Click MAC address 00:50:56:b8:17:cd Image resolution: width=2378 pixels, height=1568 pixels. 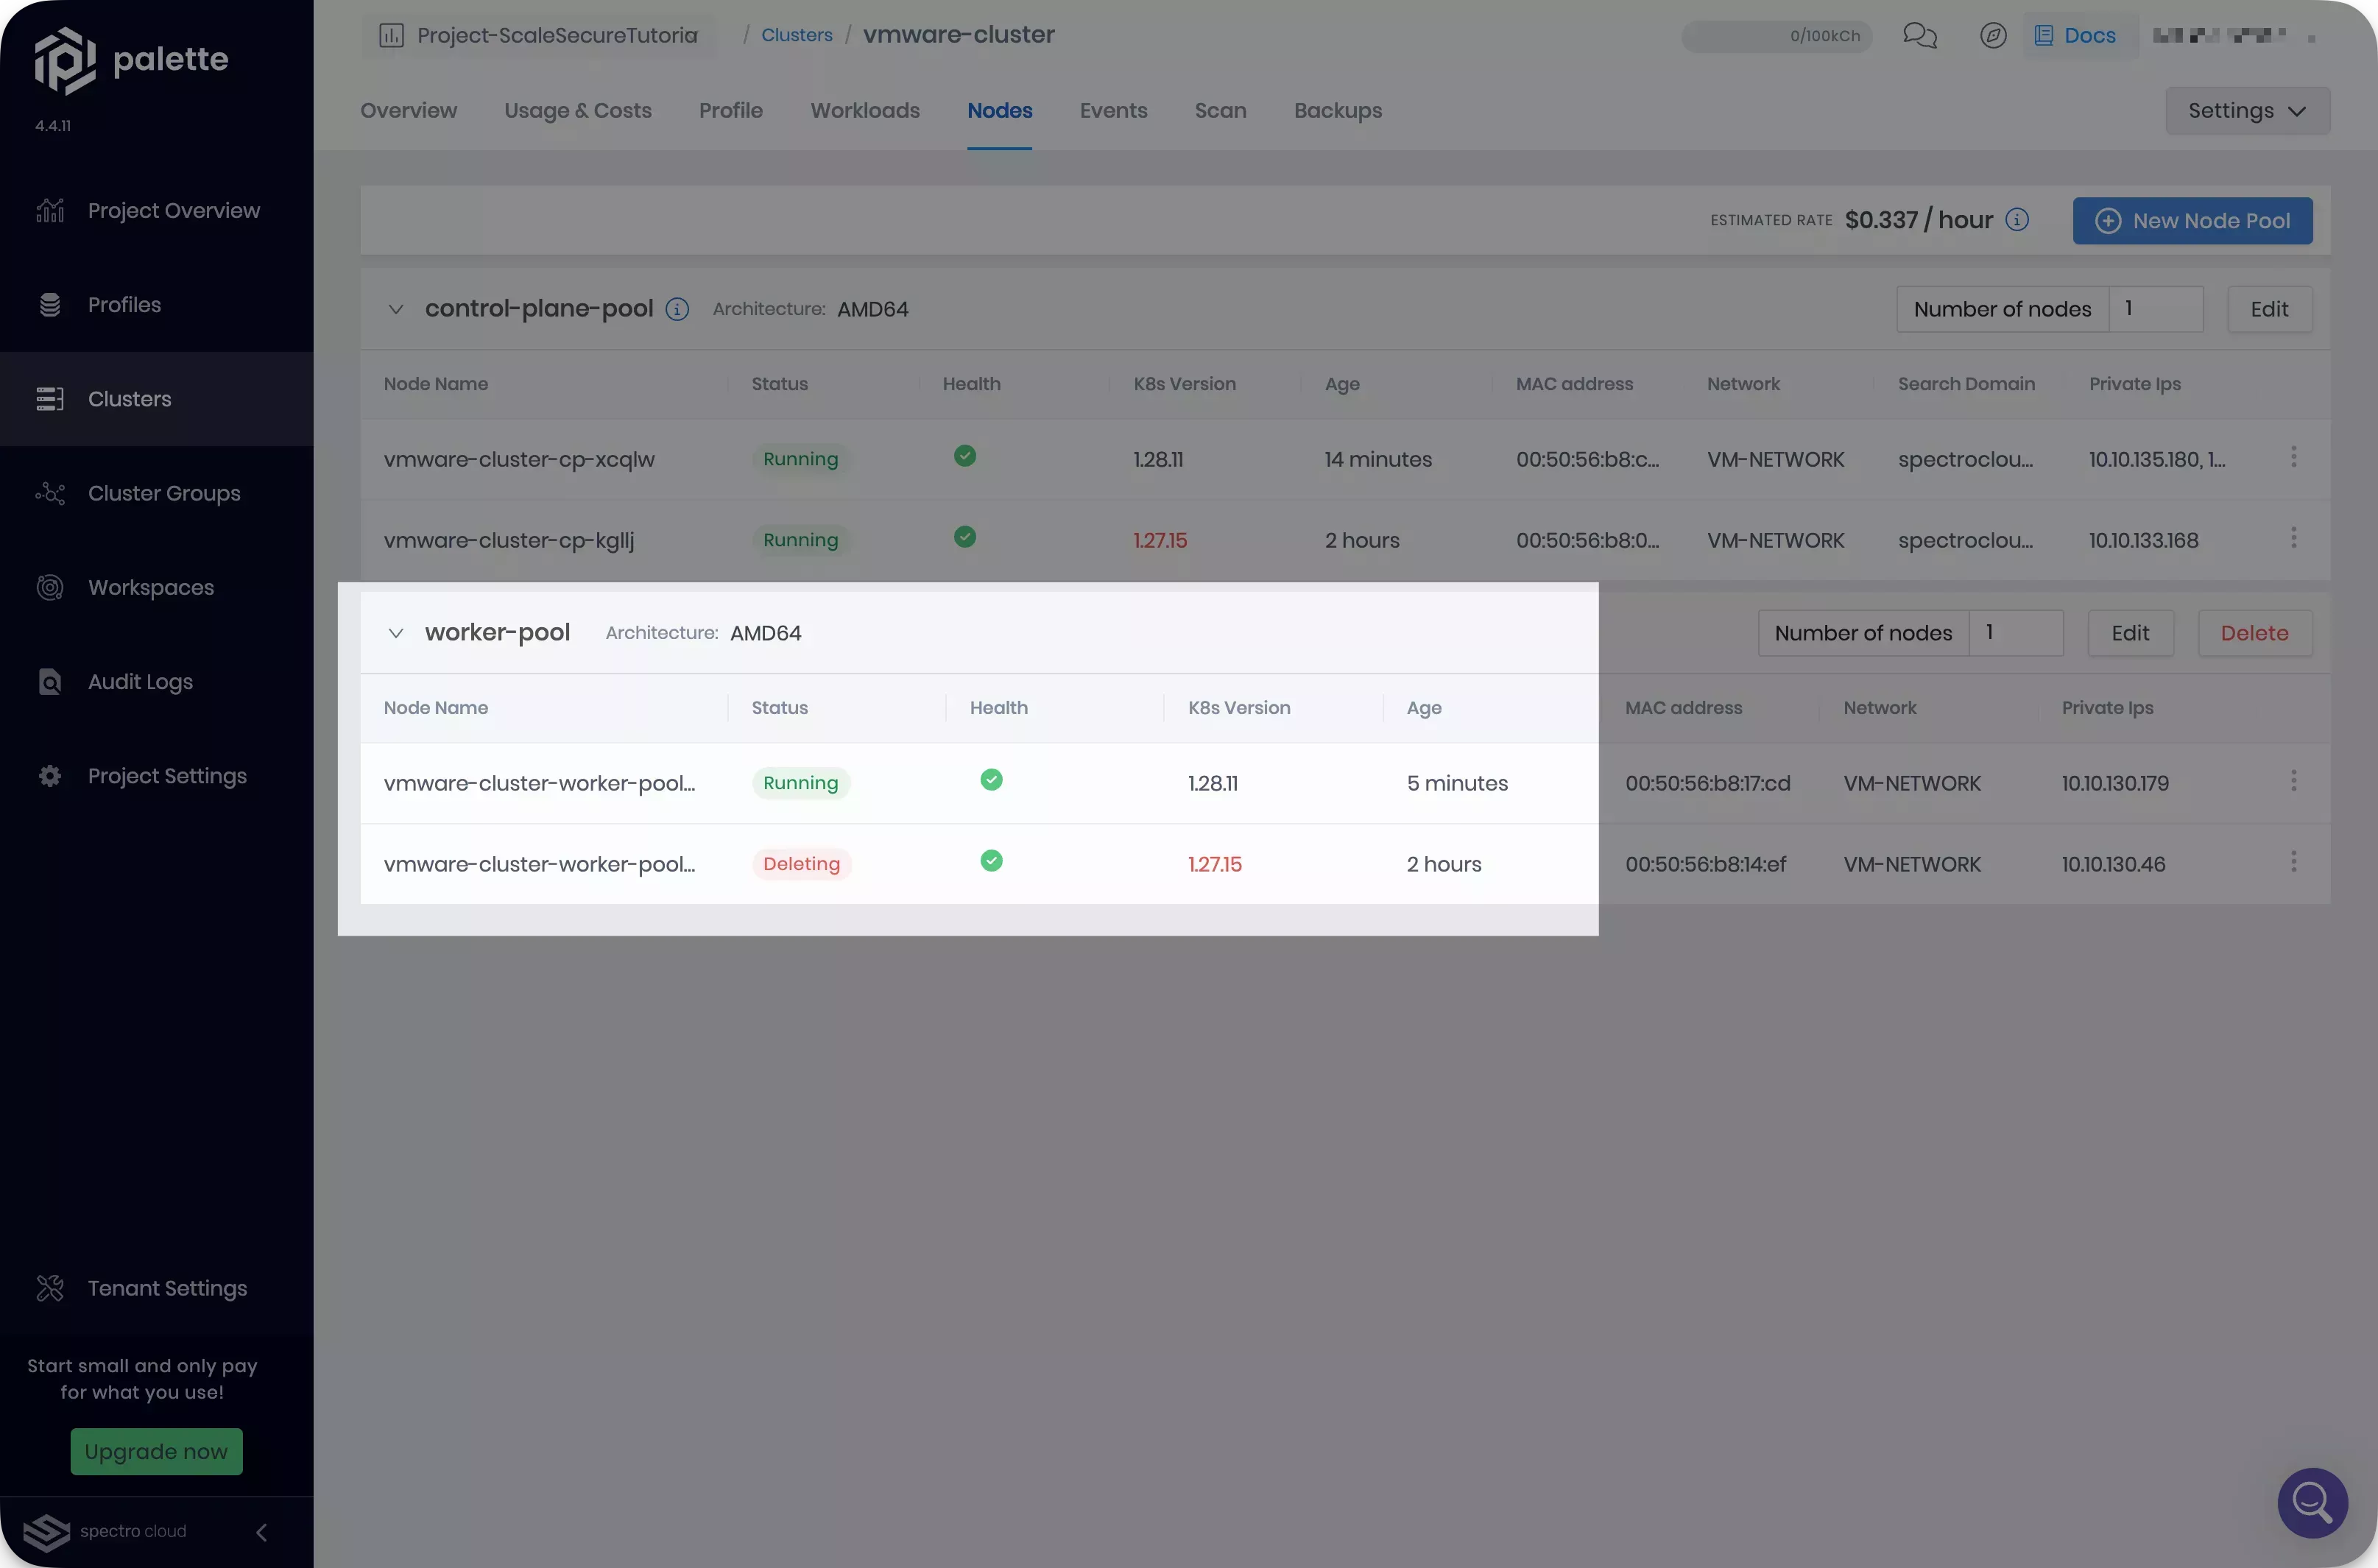pyautogui.click(x=1707, y=783)
